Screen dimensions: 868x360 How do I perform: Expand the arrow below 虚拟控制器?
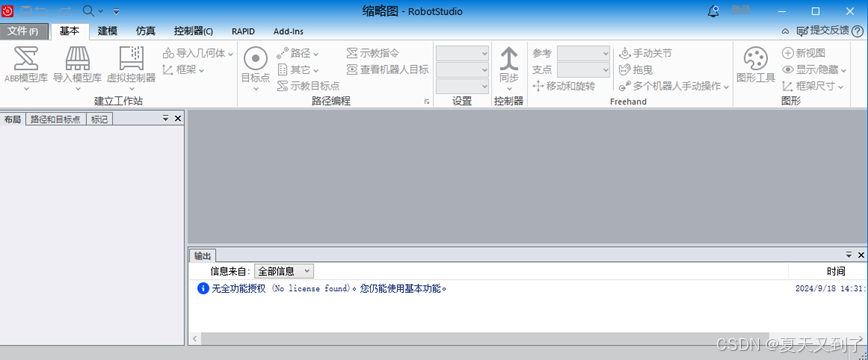(x=132, y=88)
